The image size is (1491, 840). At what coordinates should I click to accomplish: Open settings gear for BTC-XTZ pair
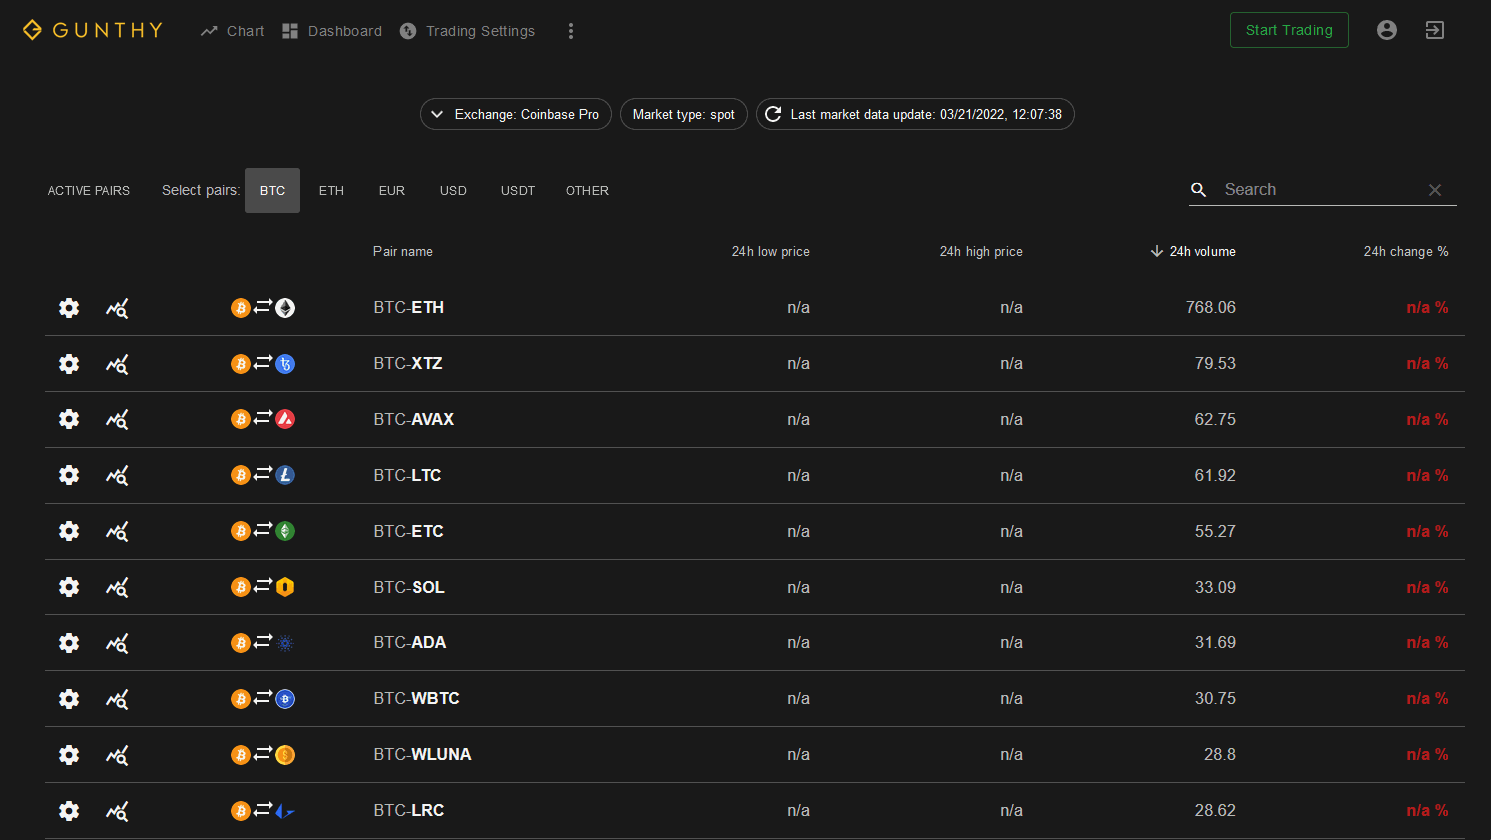69,364
